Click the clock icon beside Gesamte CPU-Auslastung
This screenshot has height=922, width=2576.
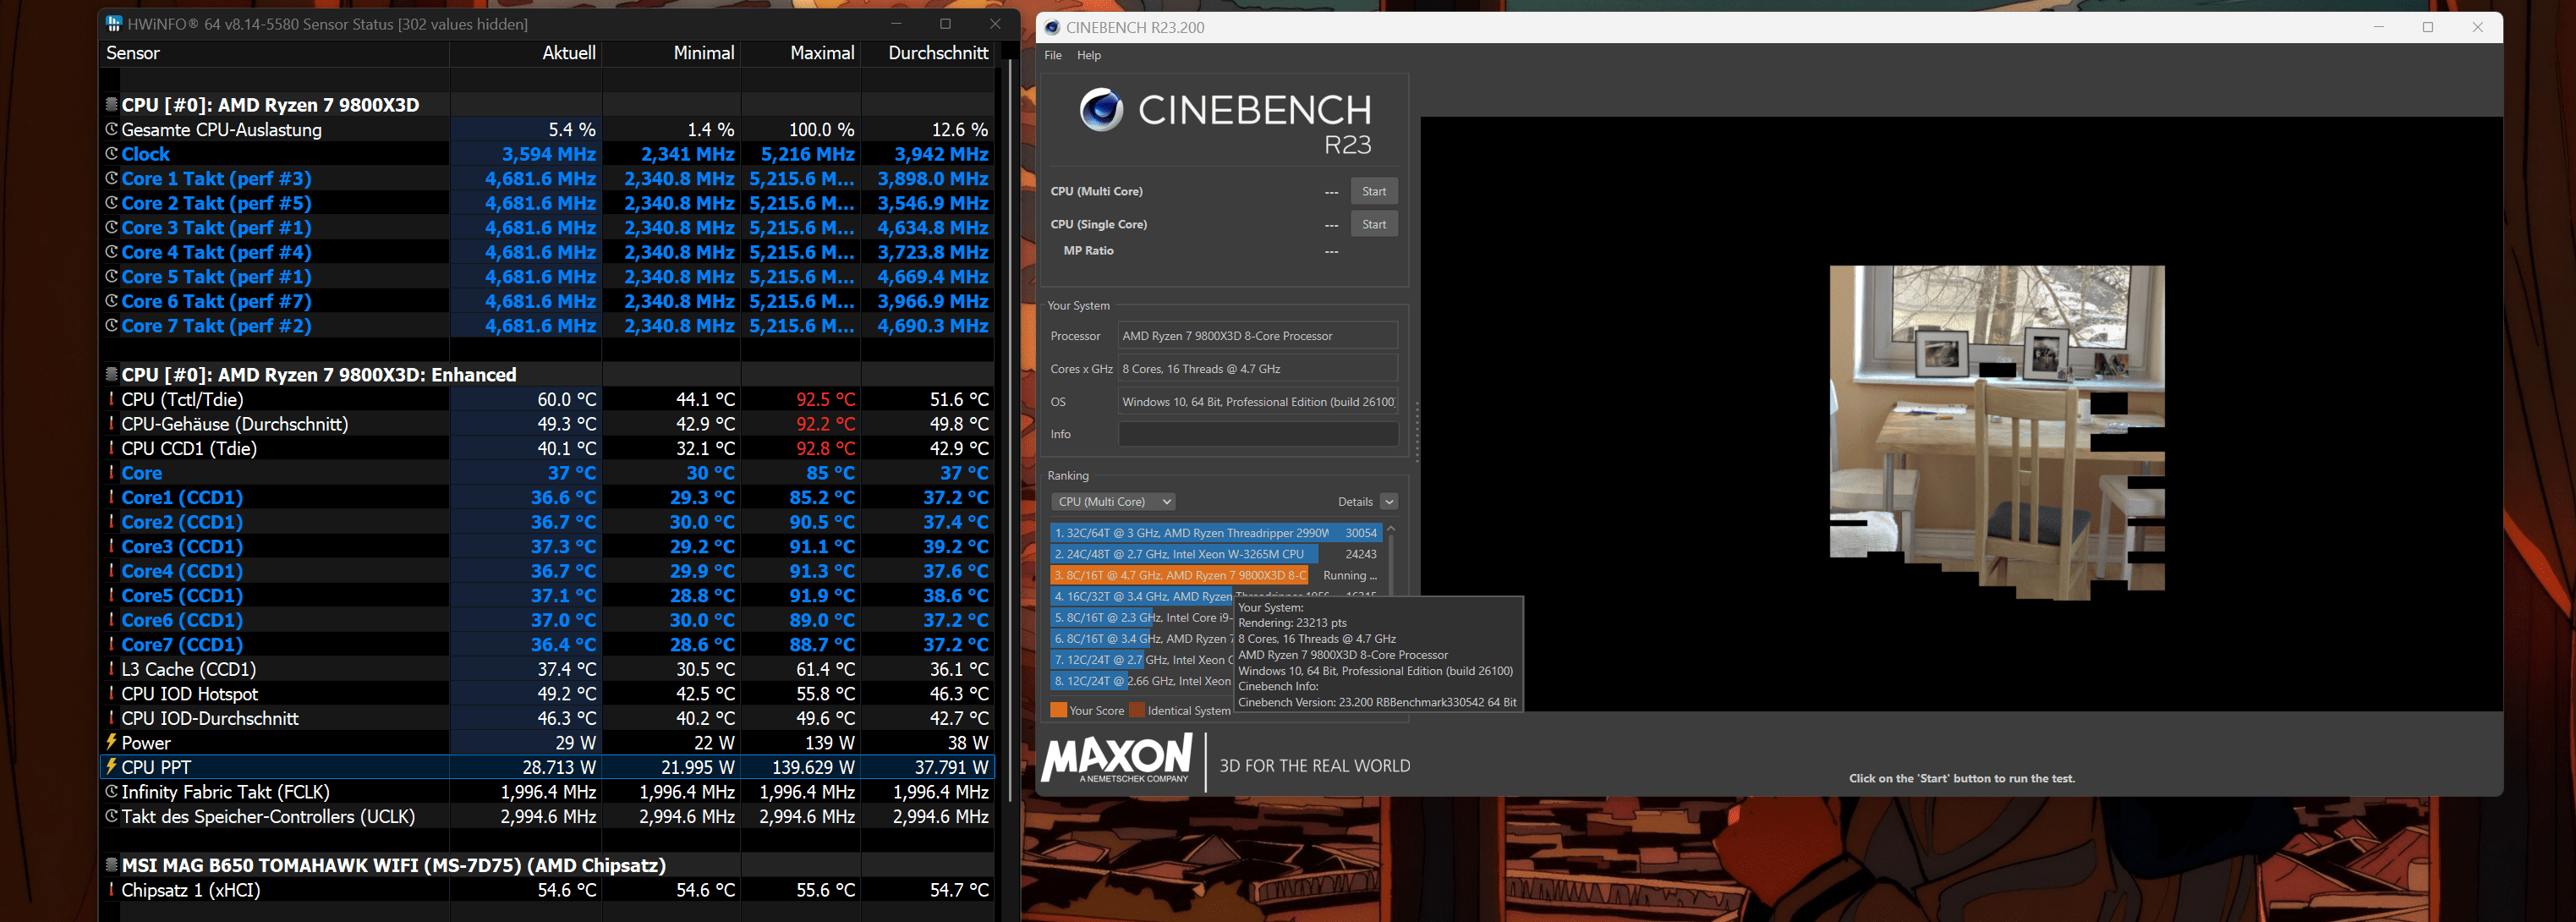pos(111,129)
